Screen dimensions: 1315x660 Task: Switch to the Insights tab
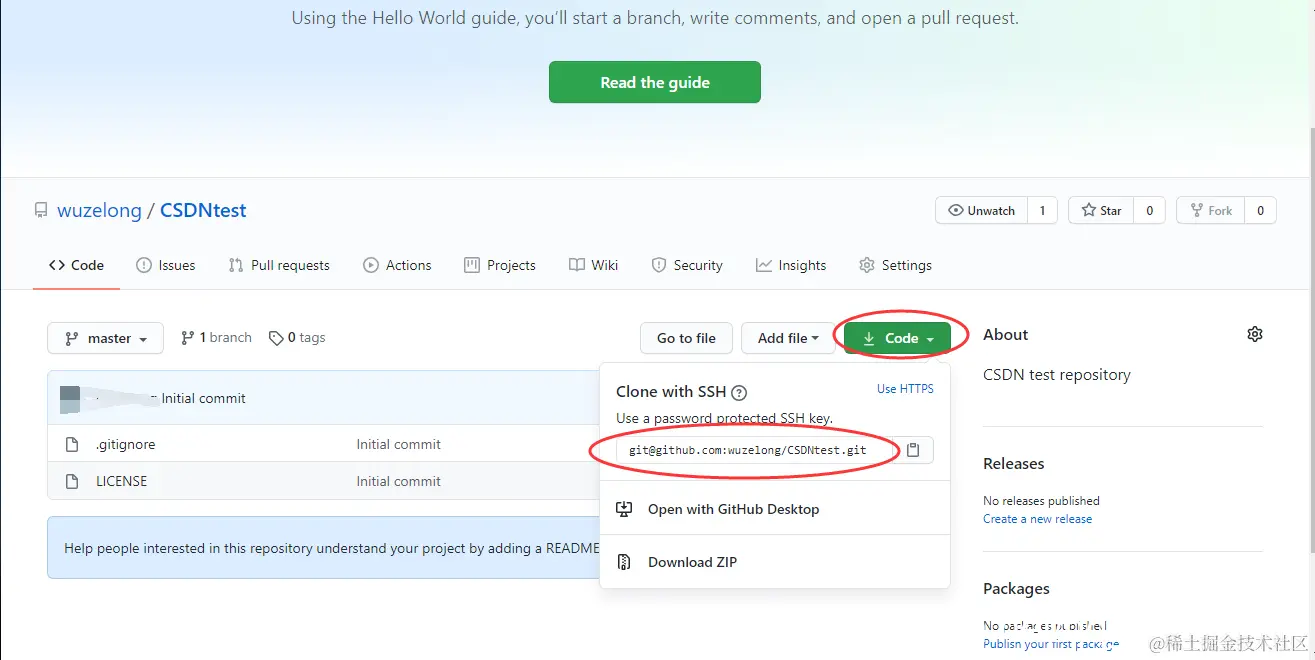pyautogui.click(x=791, y=265)
